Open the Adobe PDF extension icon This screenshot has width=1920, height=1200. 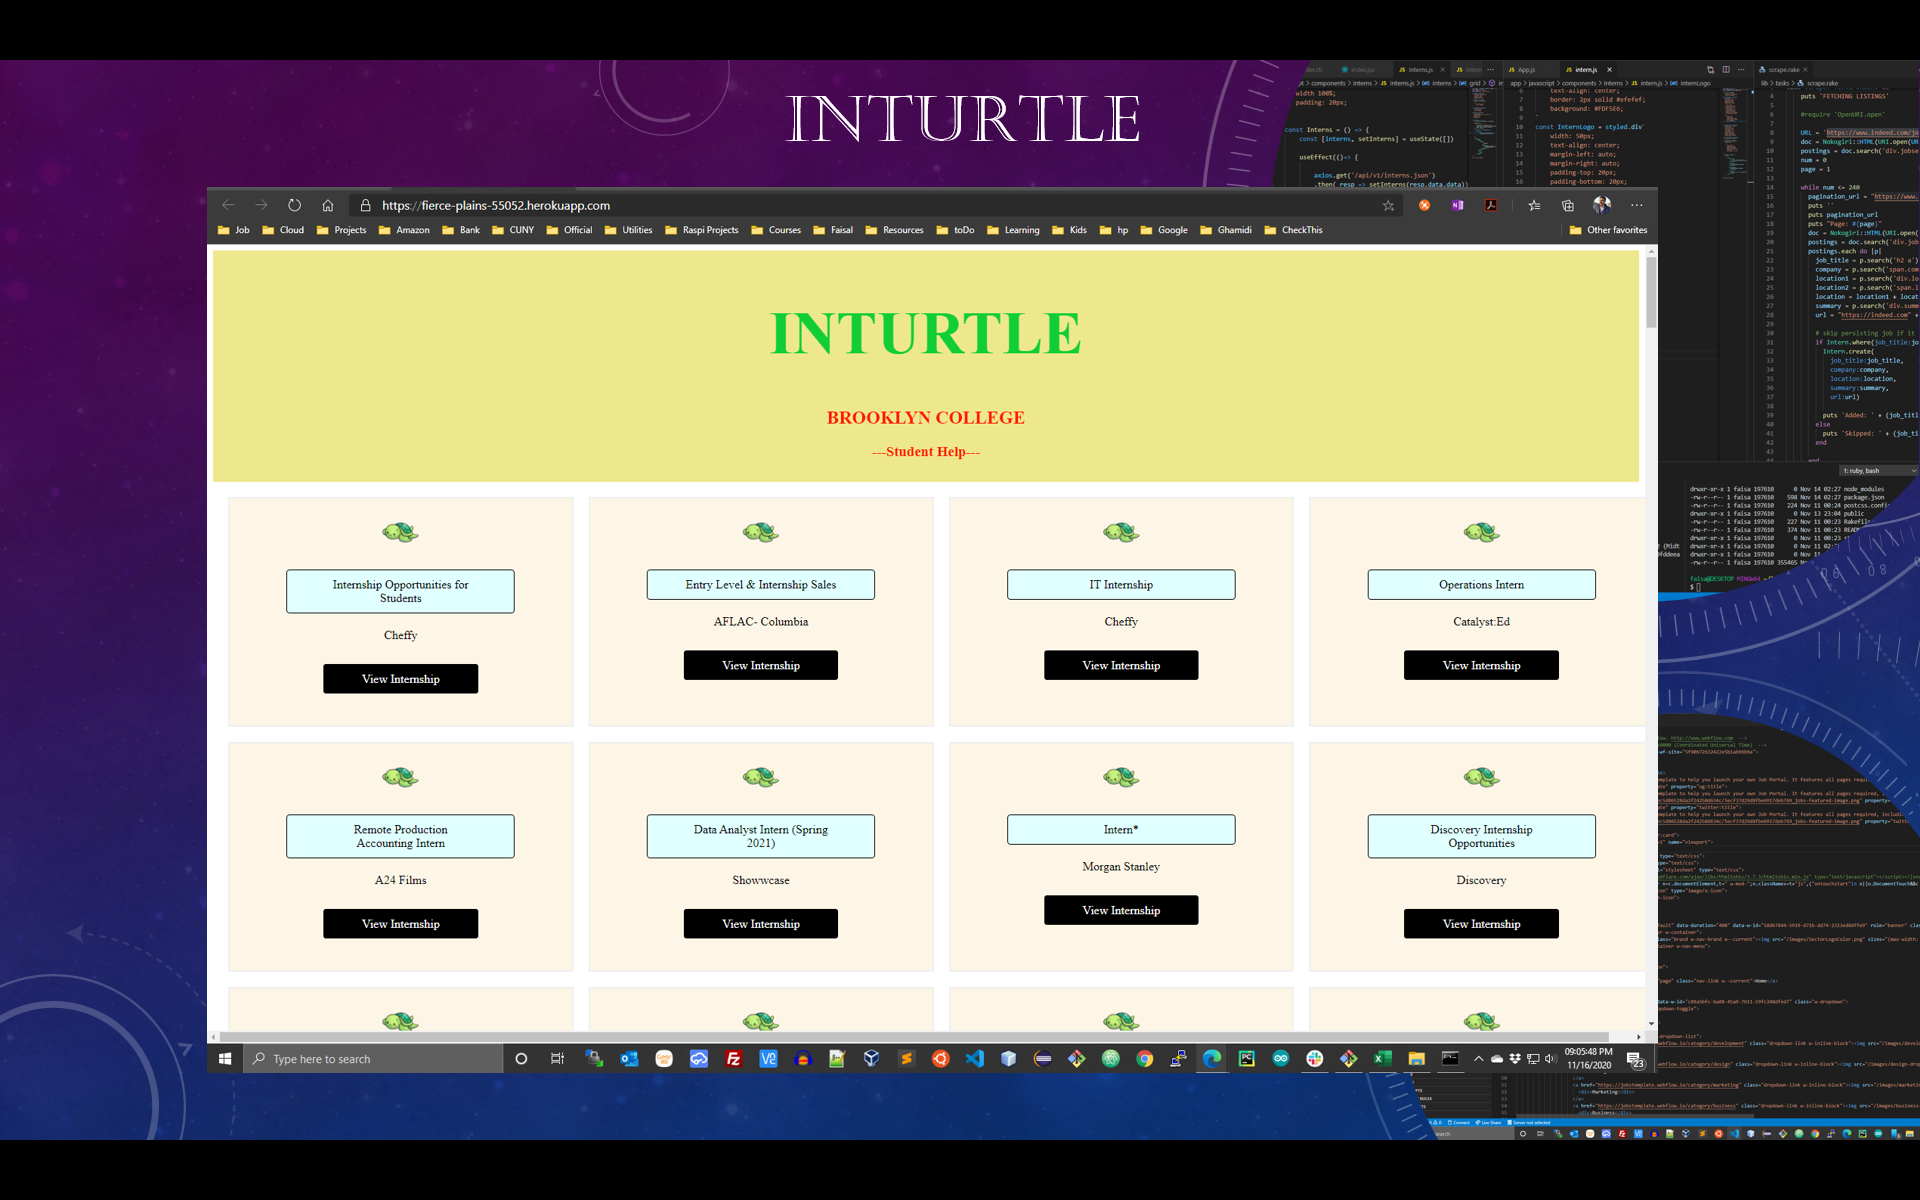click(x=1491, y=205)
